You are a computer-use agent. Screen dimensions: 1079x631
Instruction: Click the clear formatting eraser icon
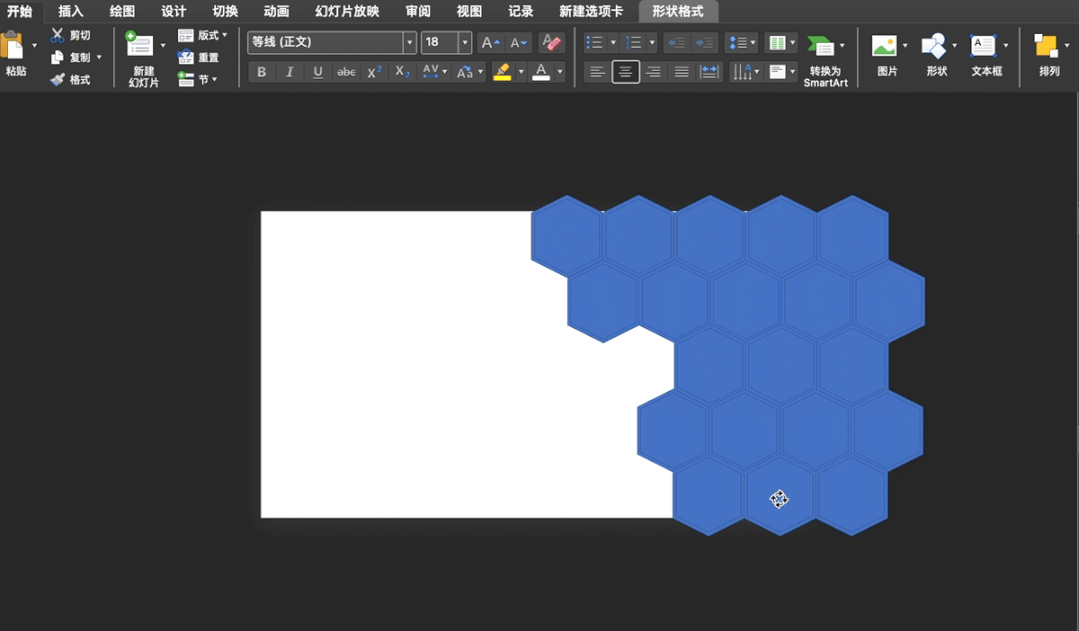pos(550,43)
